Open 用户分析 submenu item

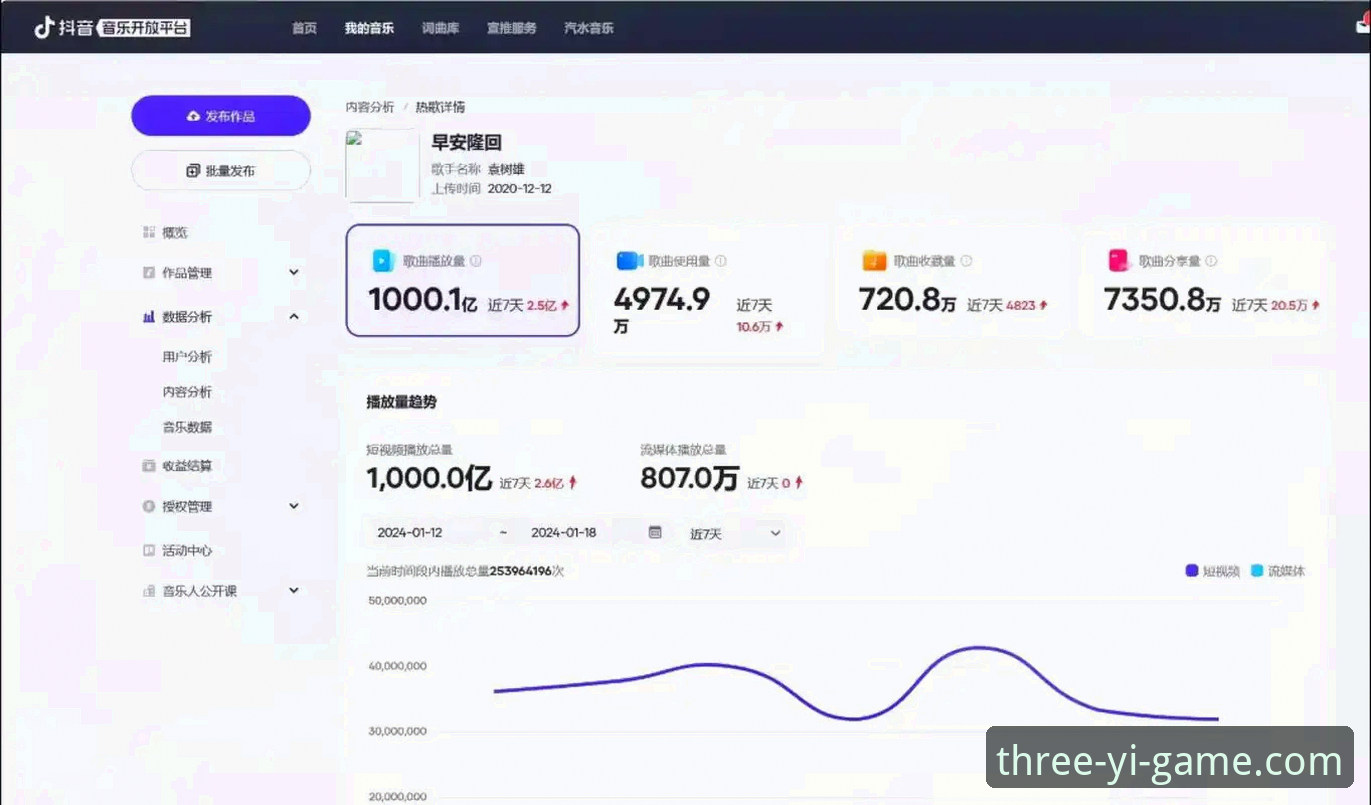[x=187, y=357]
